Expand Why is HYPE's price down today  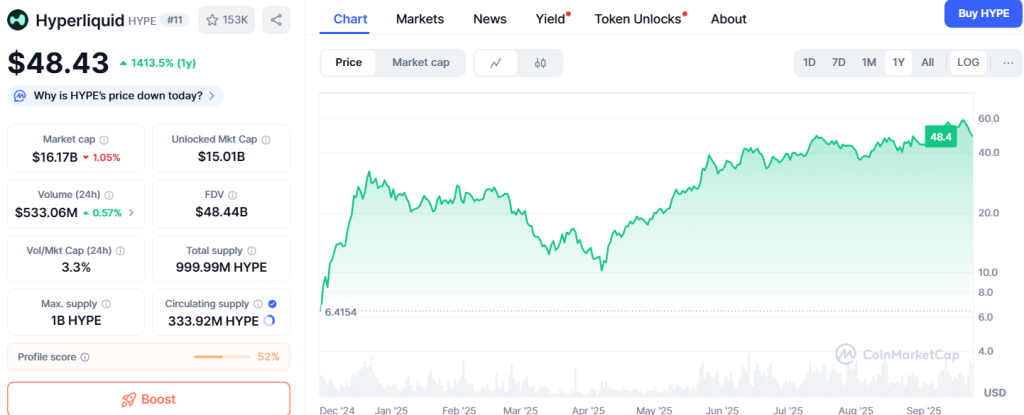115,96
